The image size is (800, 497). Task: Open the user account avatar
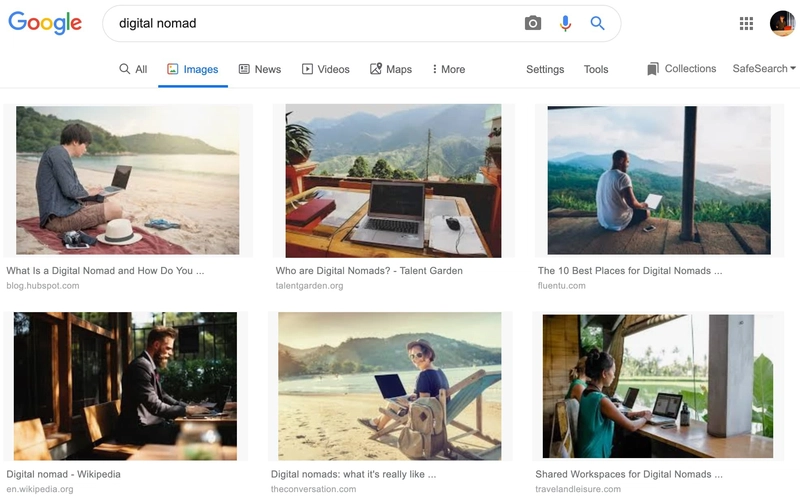[x=782, y=23]
